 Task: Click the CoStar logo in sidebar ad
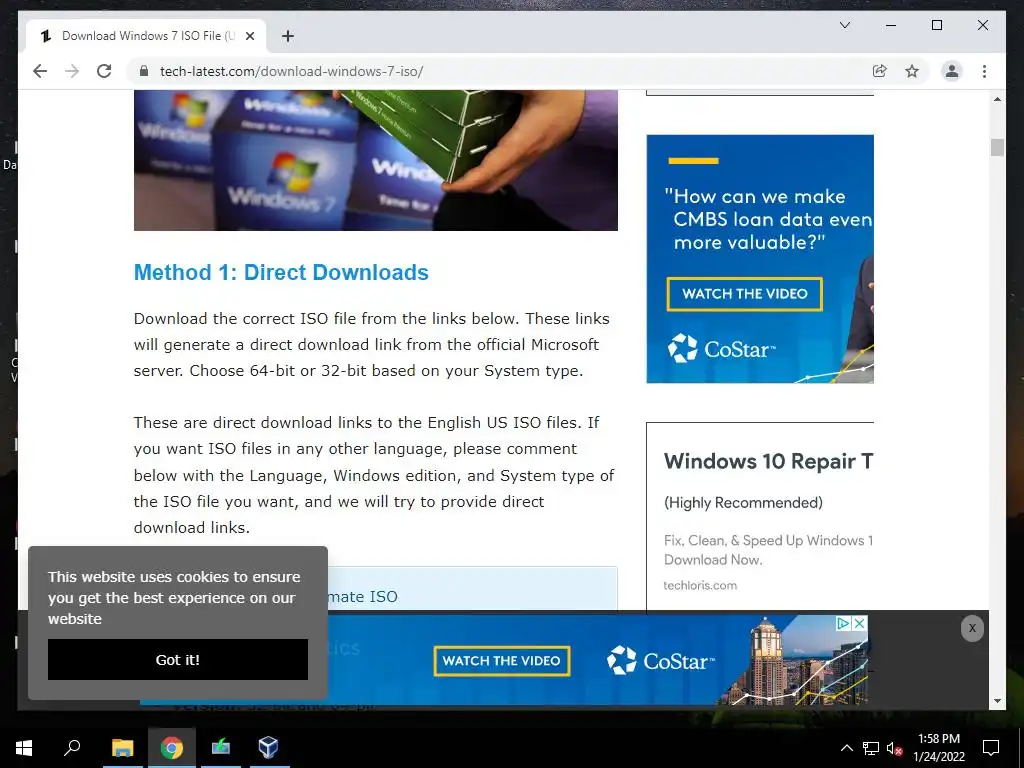click(722, 349)
